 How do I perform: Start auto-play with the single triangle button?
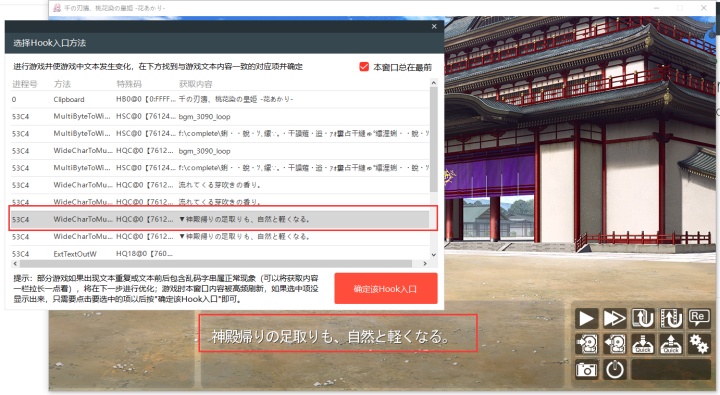click(x=586, y=318)
